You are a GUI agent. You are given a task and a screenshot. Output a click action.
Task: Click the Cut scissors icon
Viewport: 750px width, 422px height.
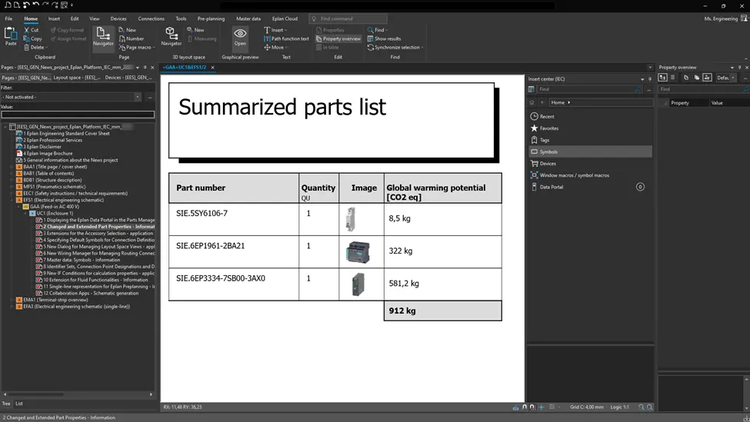(30, 30)
